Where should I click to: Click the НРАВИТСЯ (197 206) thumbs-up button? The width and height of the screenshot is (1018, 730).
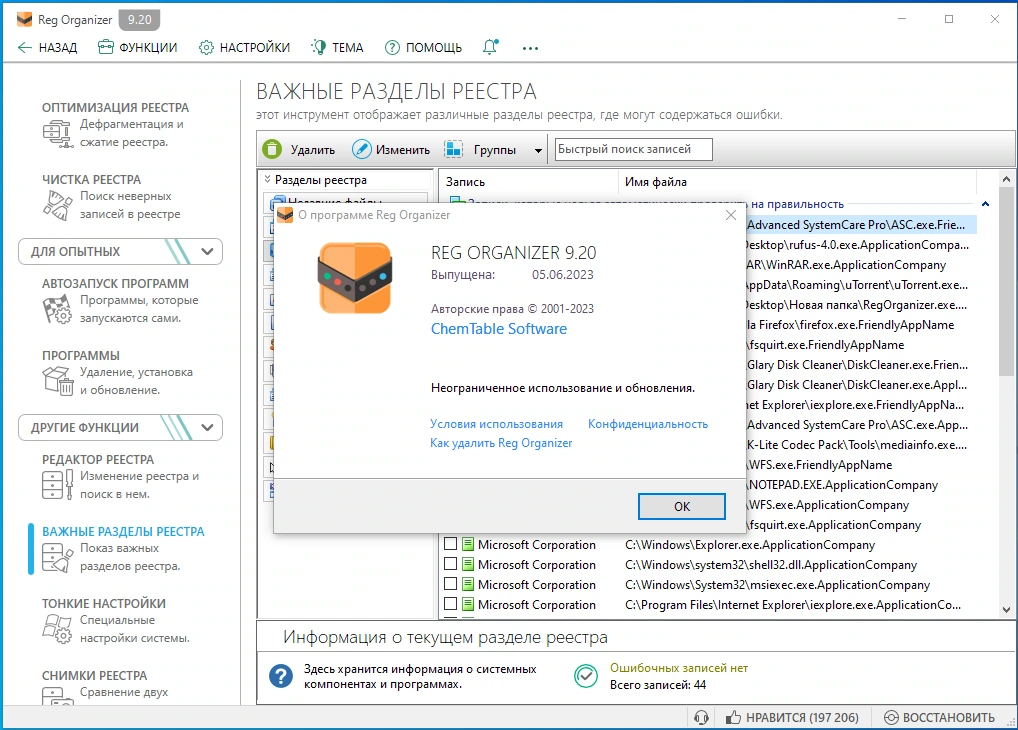pos(792,718)
